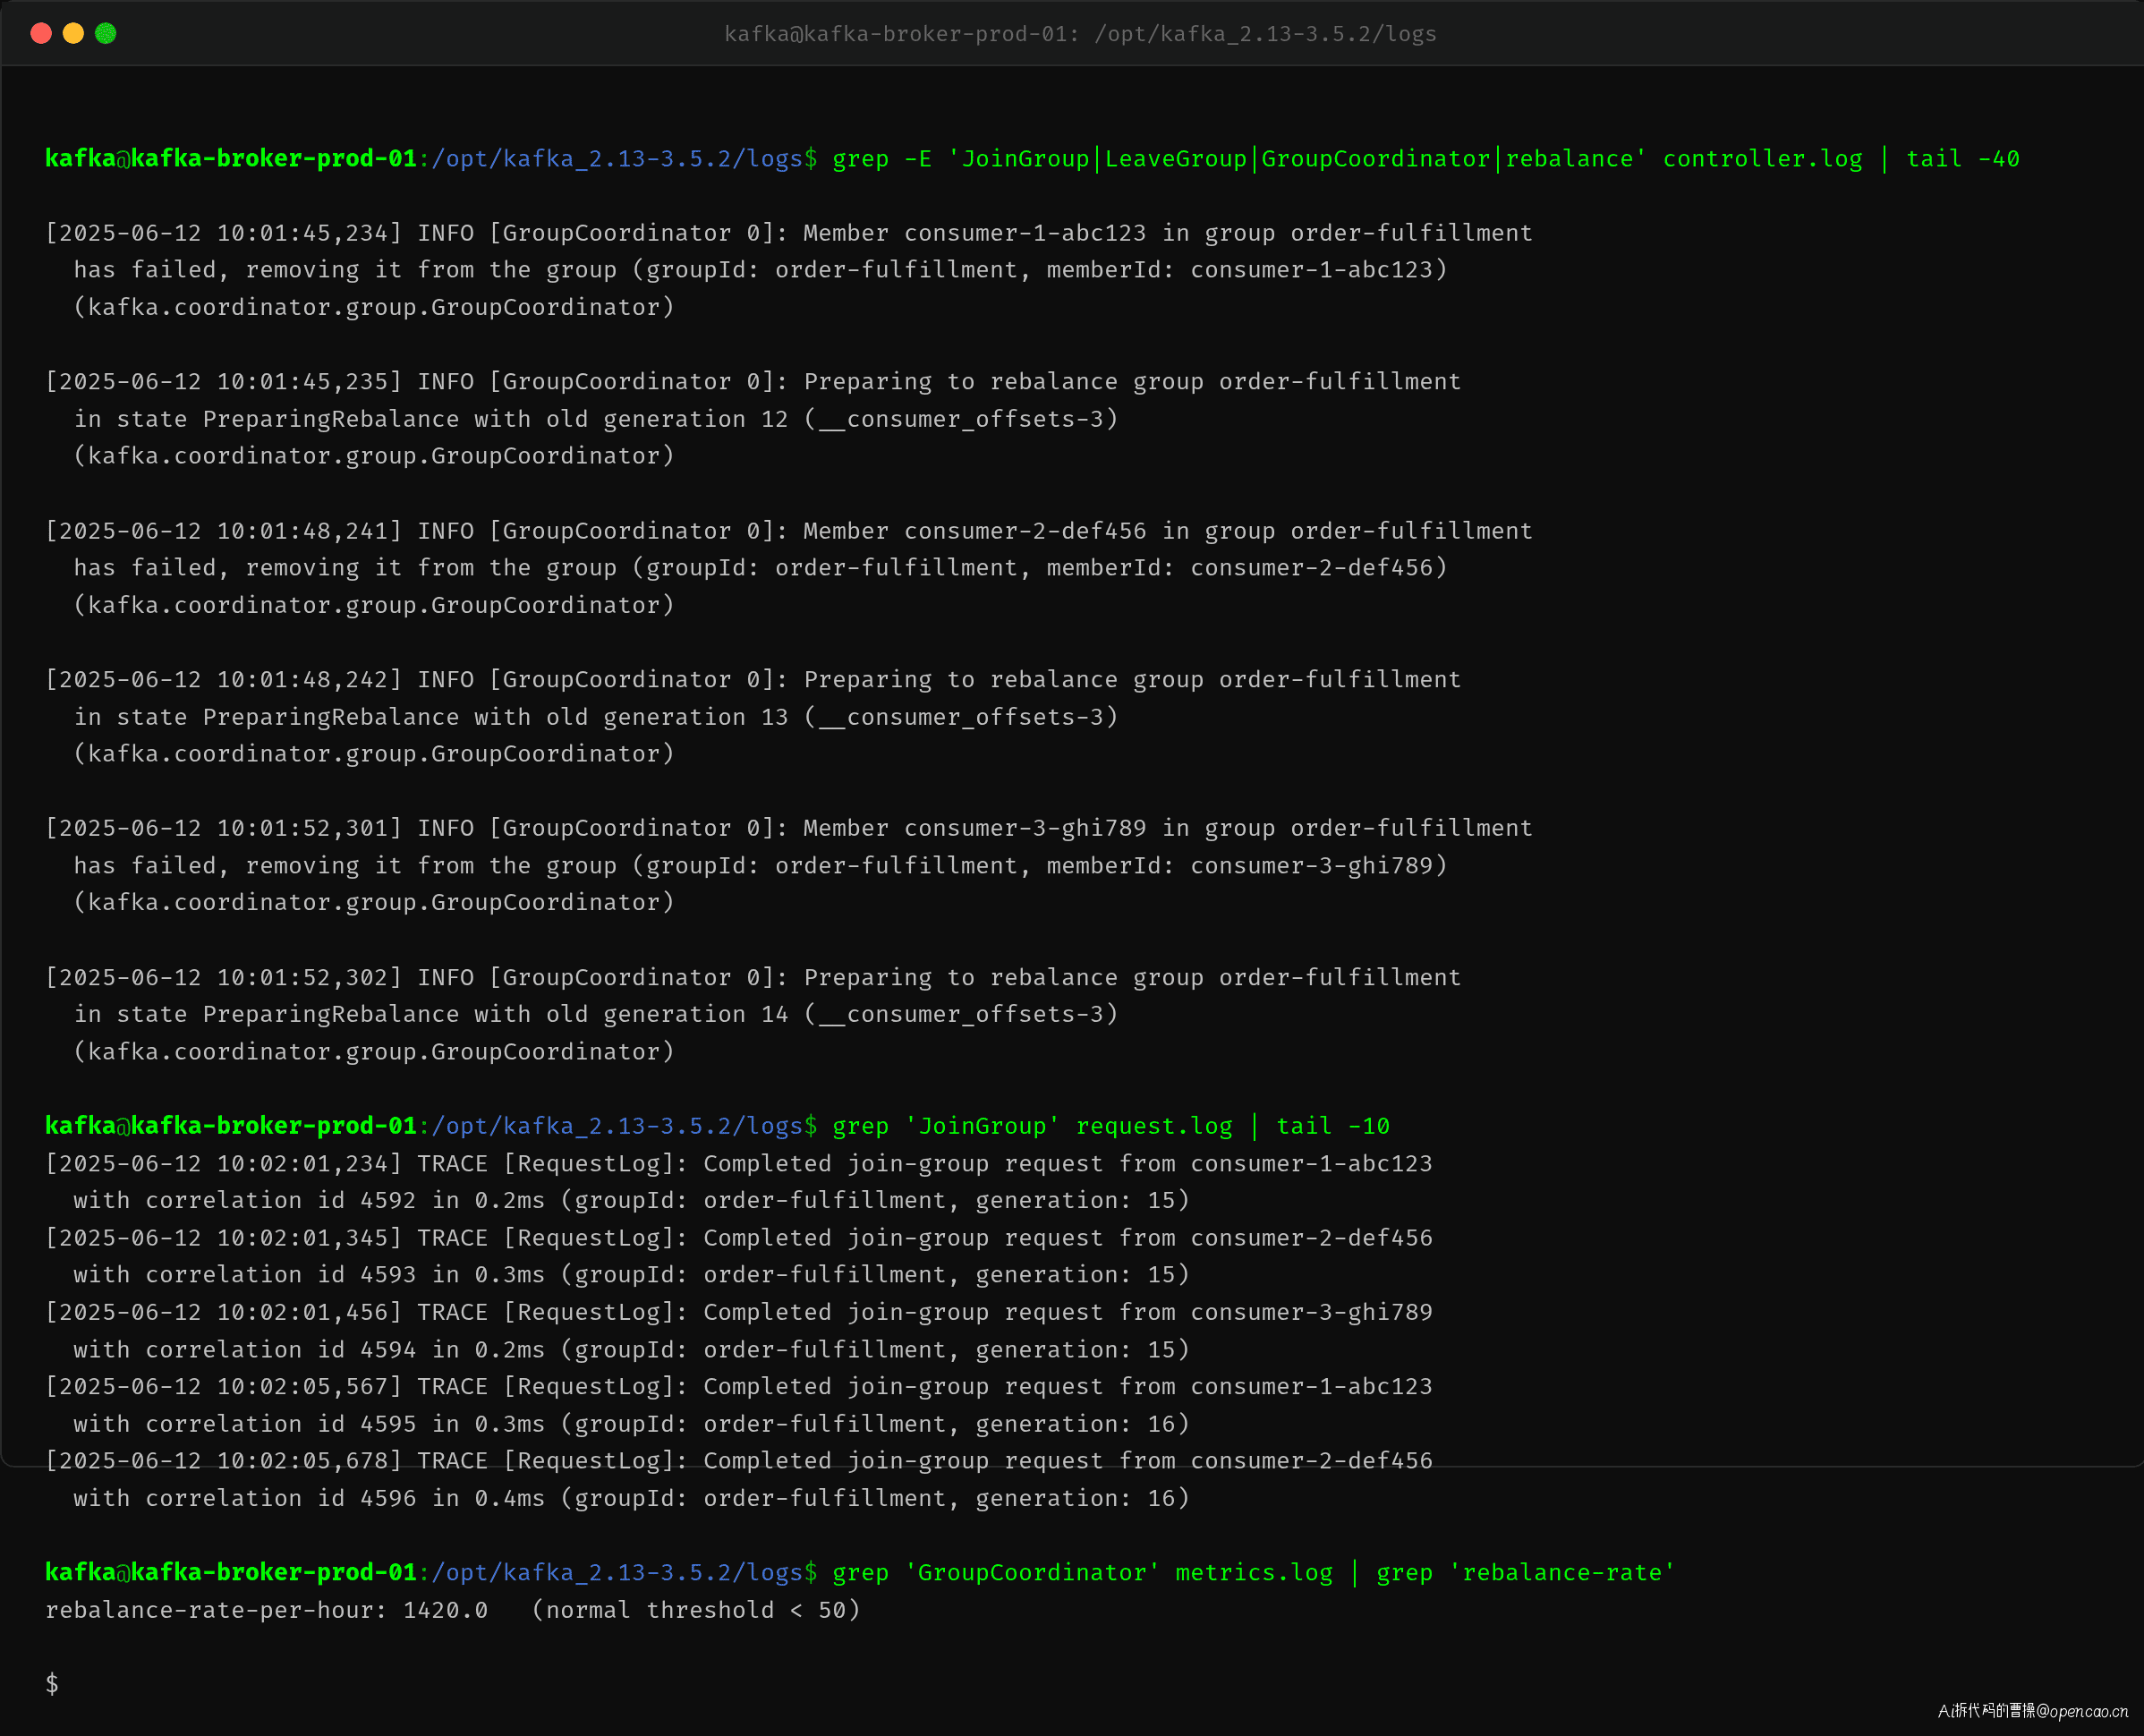Click the 'correlation id 4596' line
The height and width of the screenshot is (1736, 2144).
click(631, 1498)
